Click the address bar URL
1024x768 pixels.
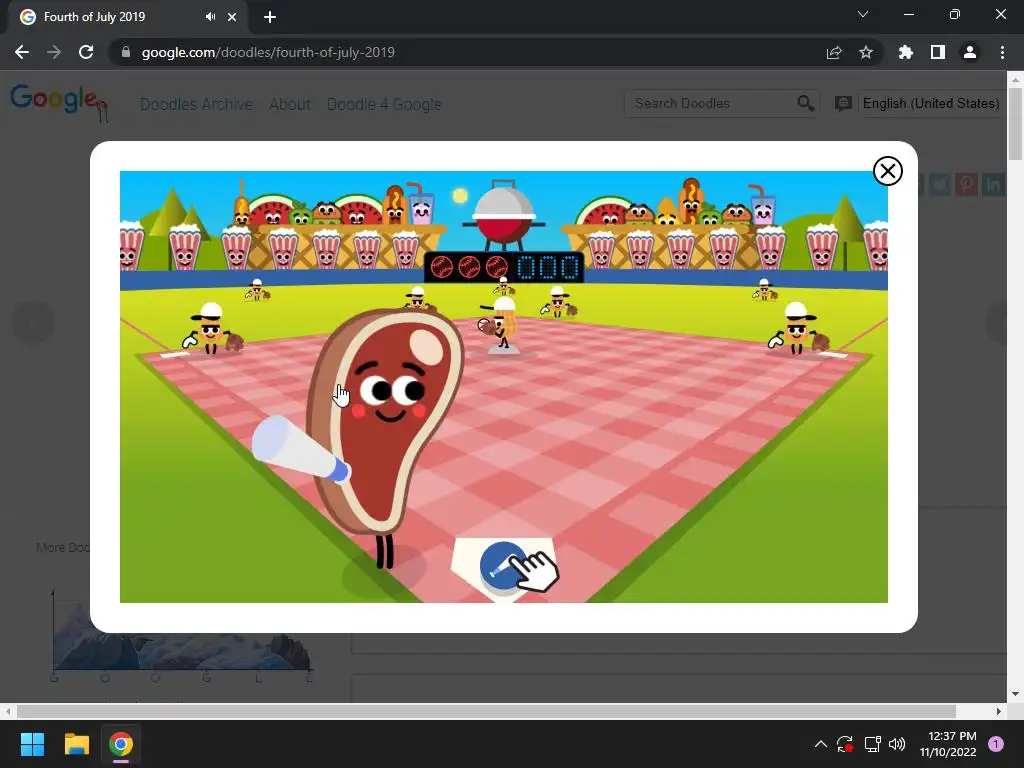tap(268, 52)
